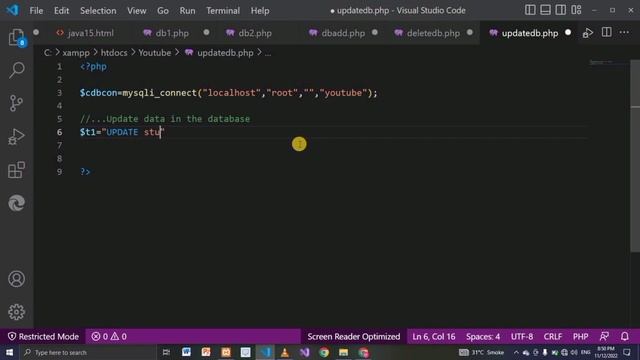Screen dimensions: 640x360
Task: Split the editor to the right
Action: tap(607, 33)
